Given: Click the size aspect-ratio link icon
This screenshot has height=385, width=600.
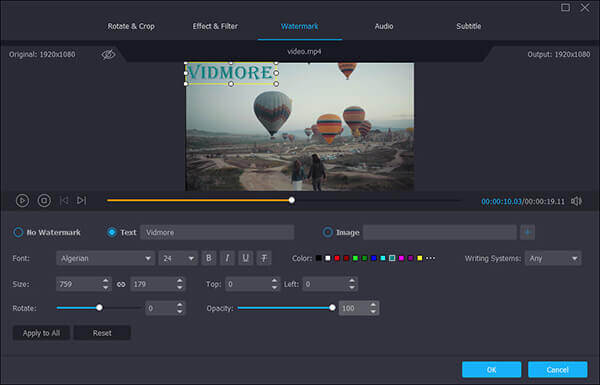Looking at the screenshot, I should coord(121,284).
